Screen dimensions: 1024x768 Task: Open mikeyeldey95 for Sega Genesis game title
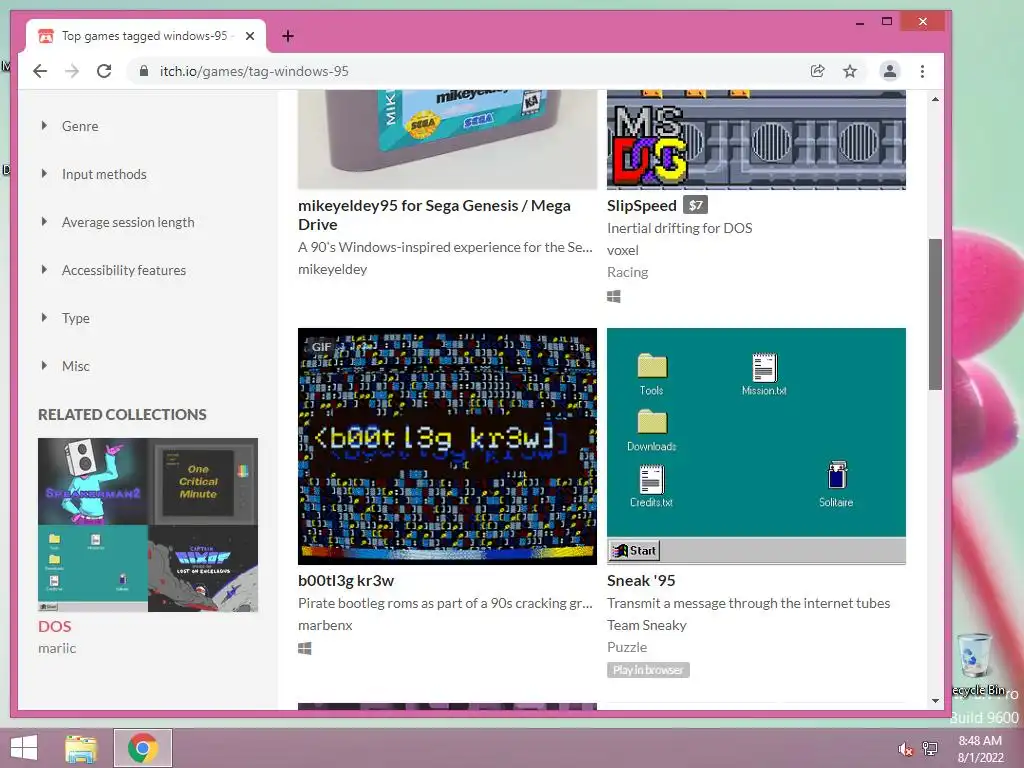pos(434,215)
